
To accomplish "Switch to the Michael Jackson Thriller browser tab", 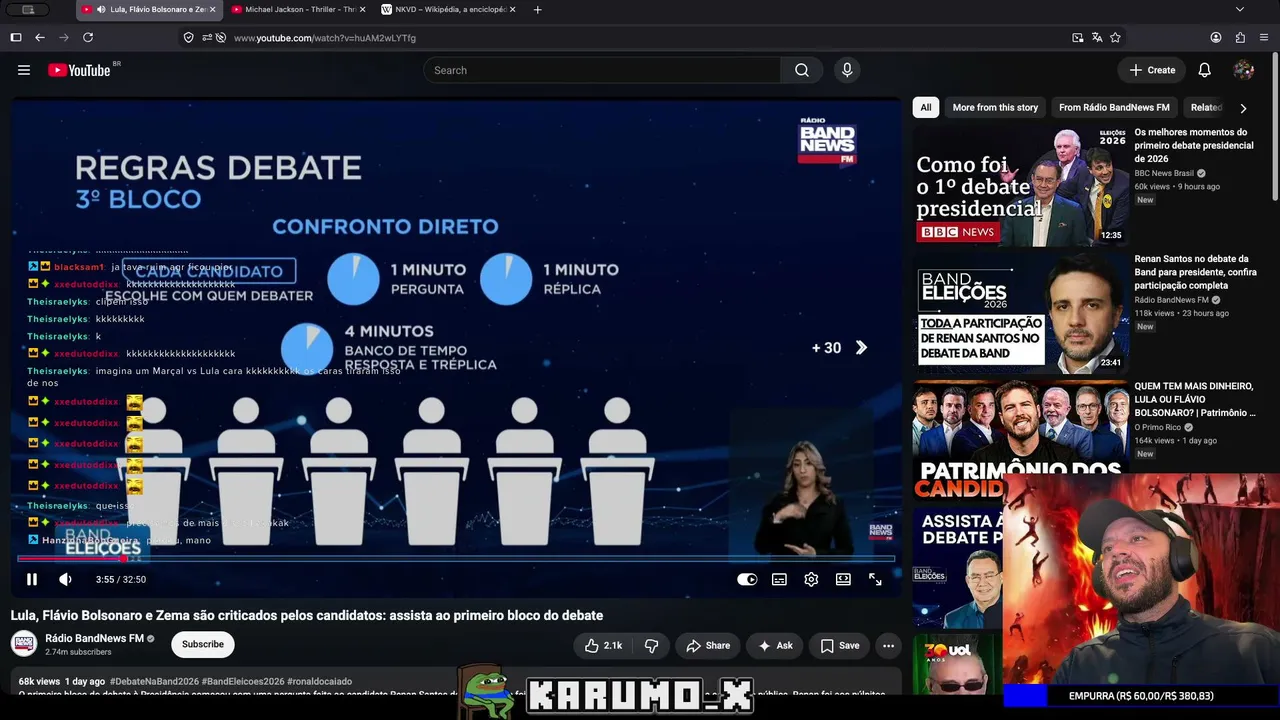I will click(x=297, y=10).
